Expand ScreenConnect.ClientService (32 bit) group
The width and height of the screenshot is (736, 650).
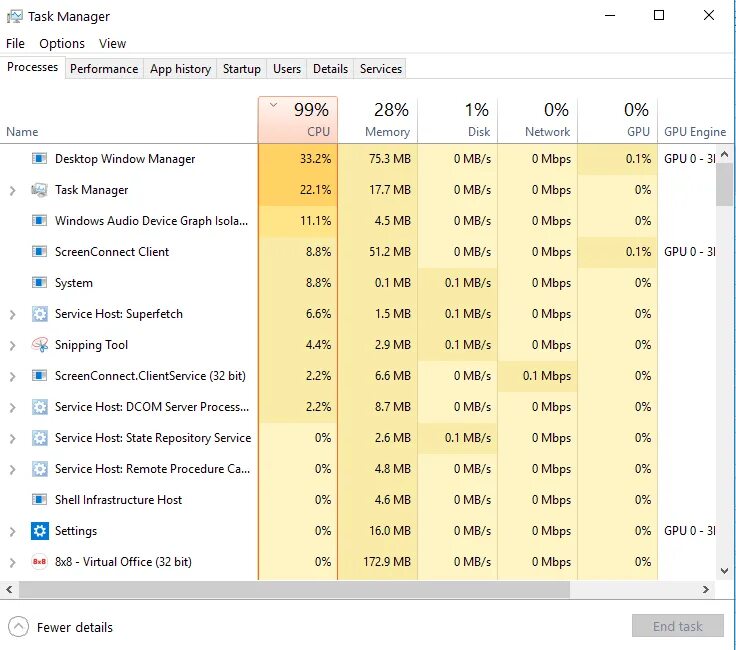click(13, 376)
